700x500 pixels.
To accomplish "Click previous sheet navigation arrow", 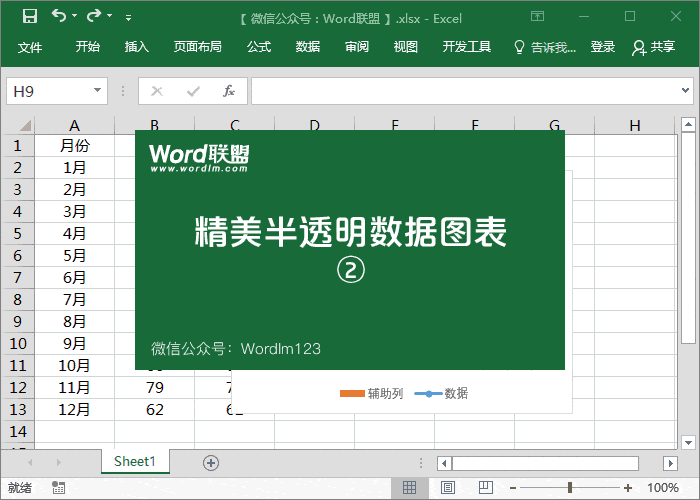I will [x=30, y=462].
